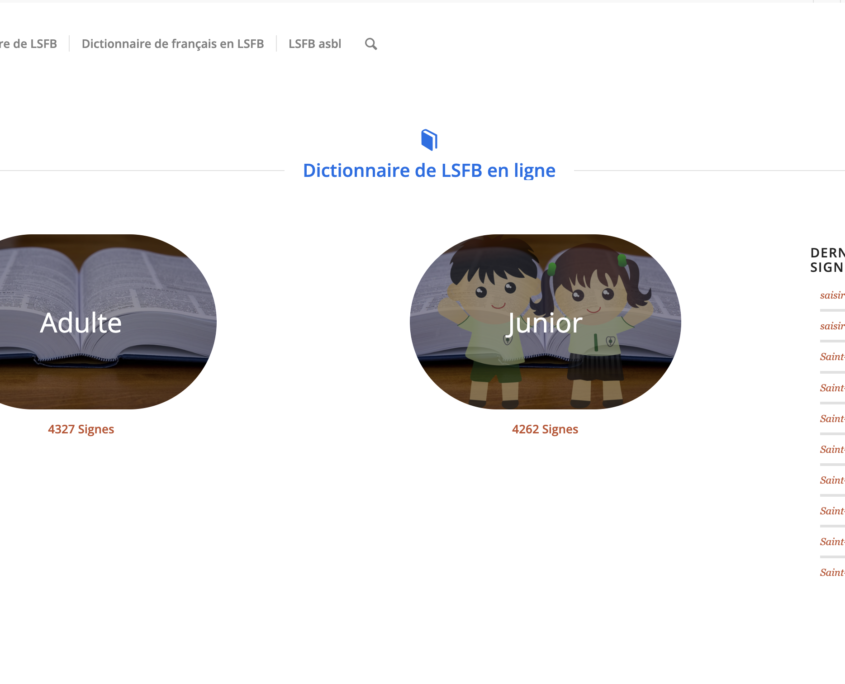This screenshot has height=684, width=845.
Task: Click the Dictionnaire de LSFB en ligne heading
Action: tap(429, 170)
